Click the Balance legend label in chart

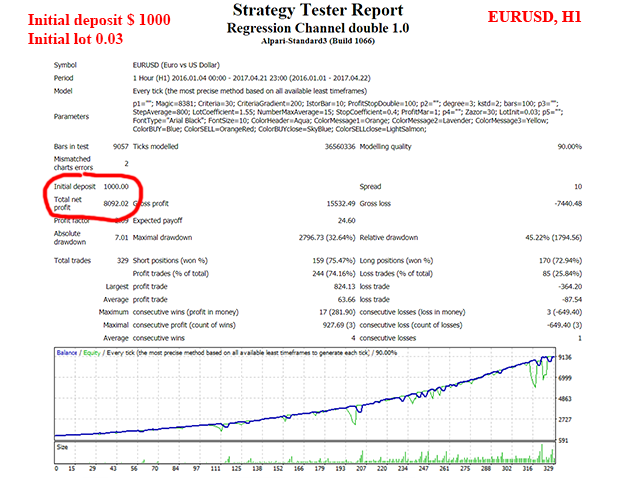click(67, 353)
